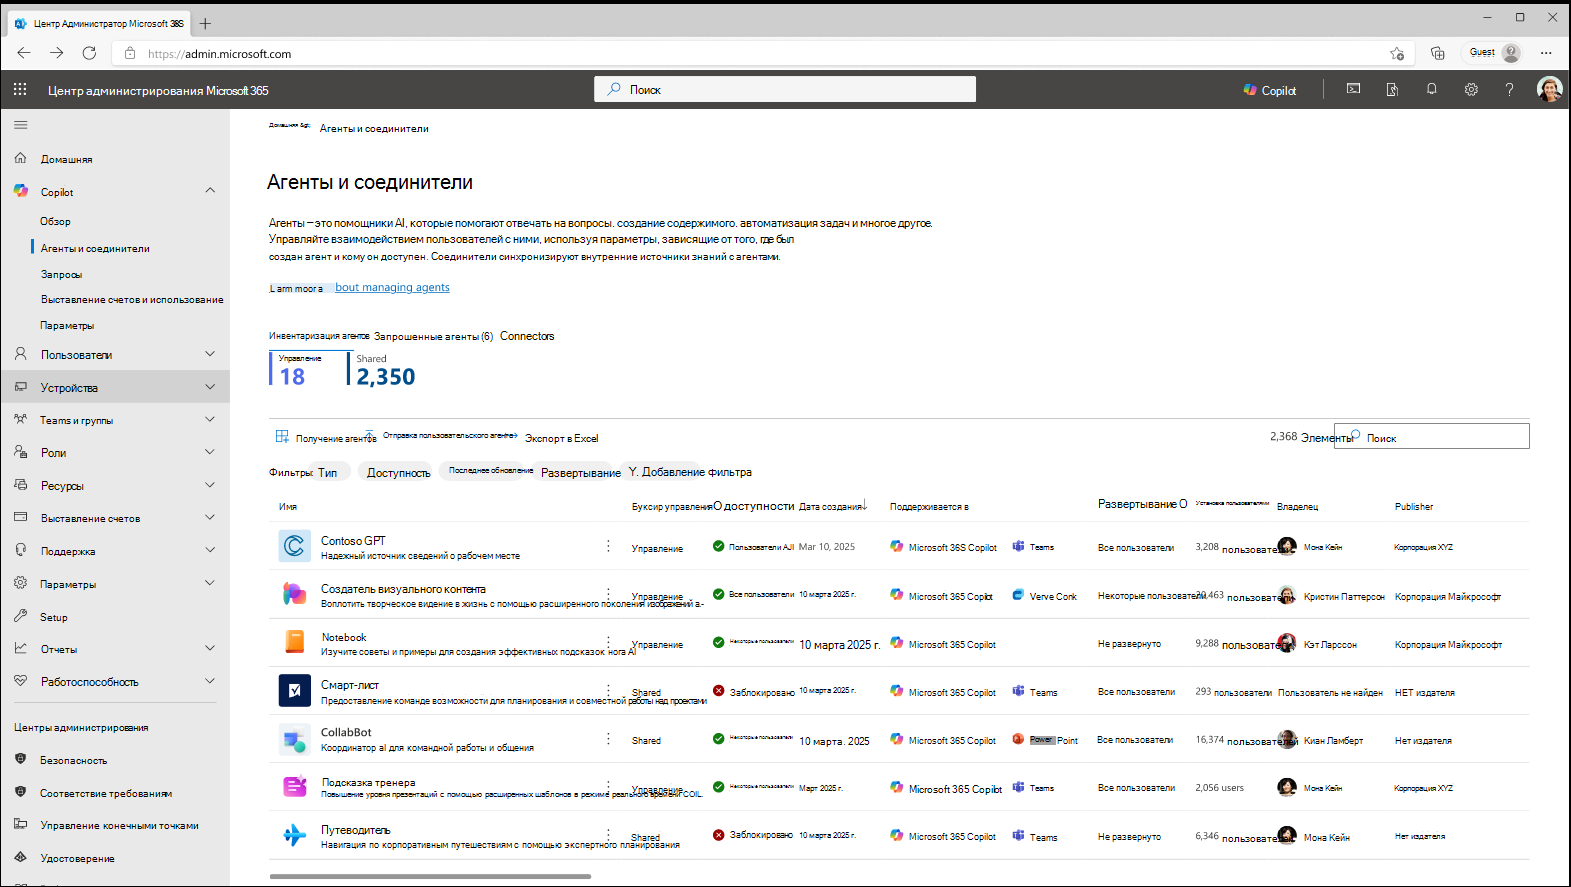The height and width of the screenshot is (887, 1571).
Task: Collapse the navigation hamburger menu
Action: (x=20, y=125)
